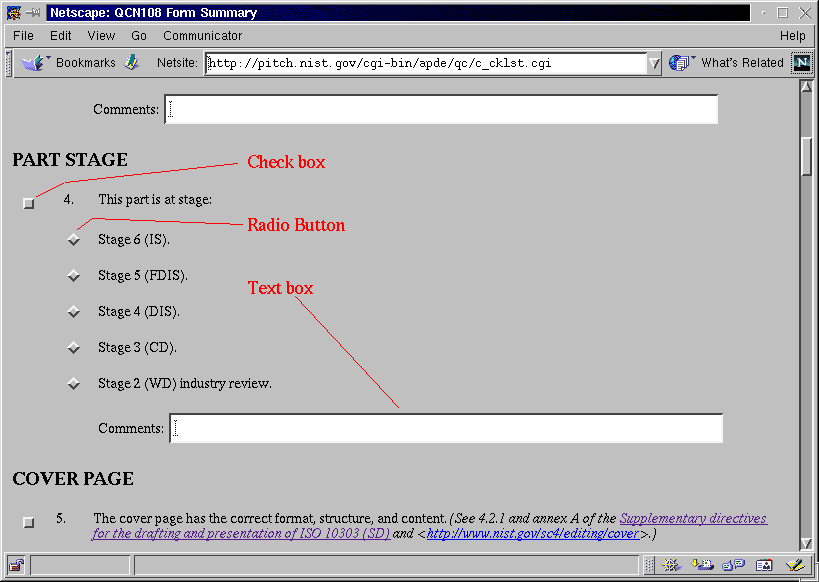This screenshot has width=819, height=582.
Task: Click the Bookmarks icon in location toolbar
Action: 36,63
